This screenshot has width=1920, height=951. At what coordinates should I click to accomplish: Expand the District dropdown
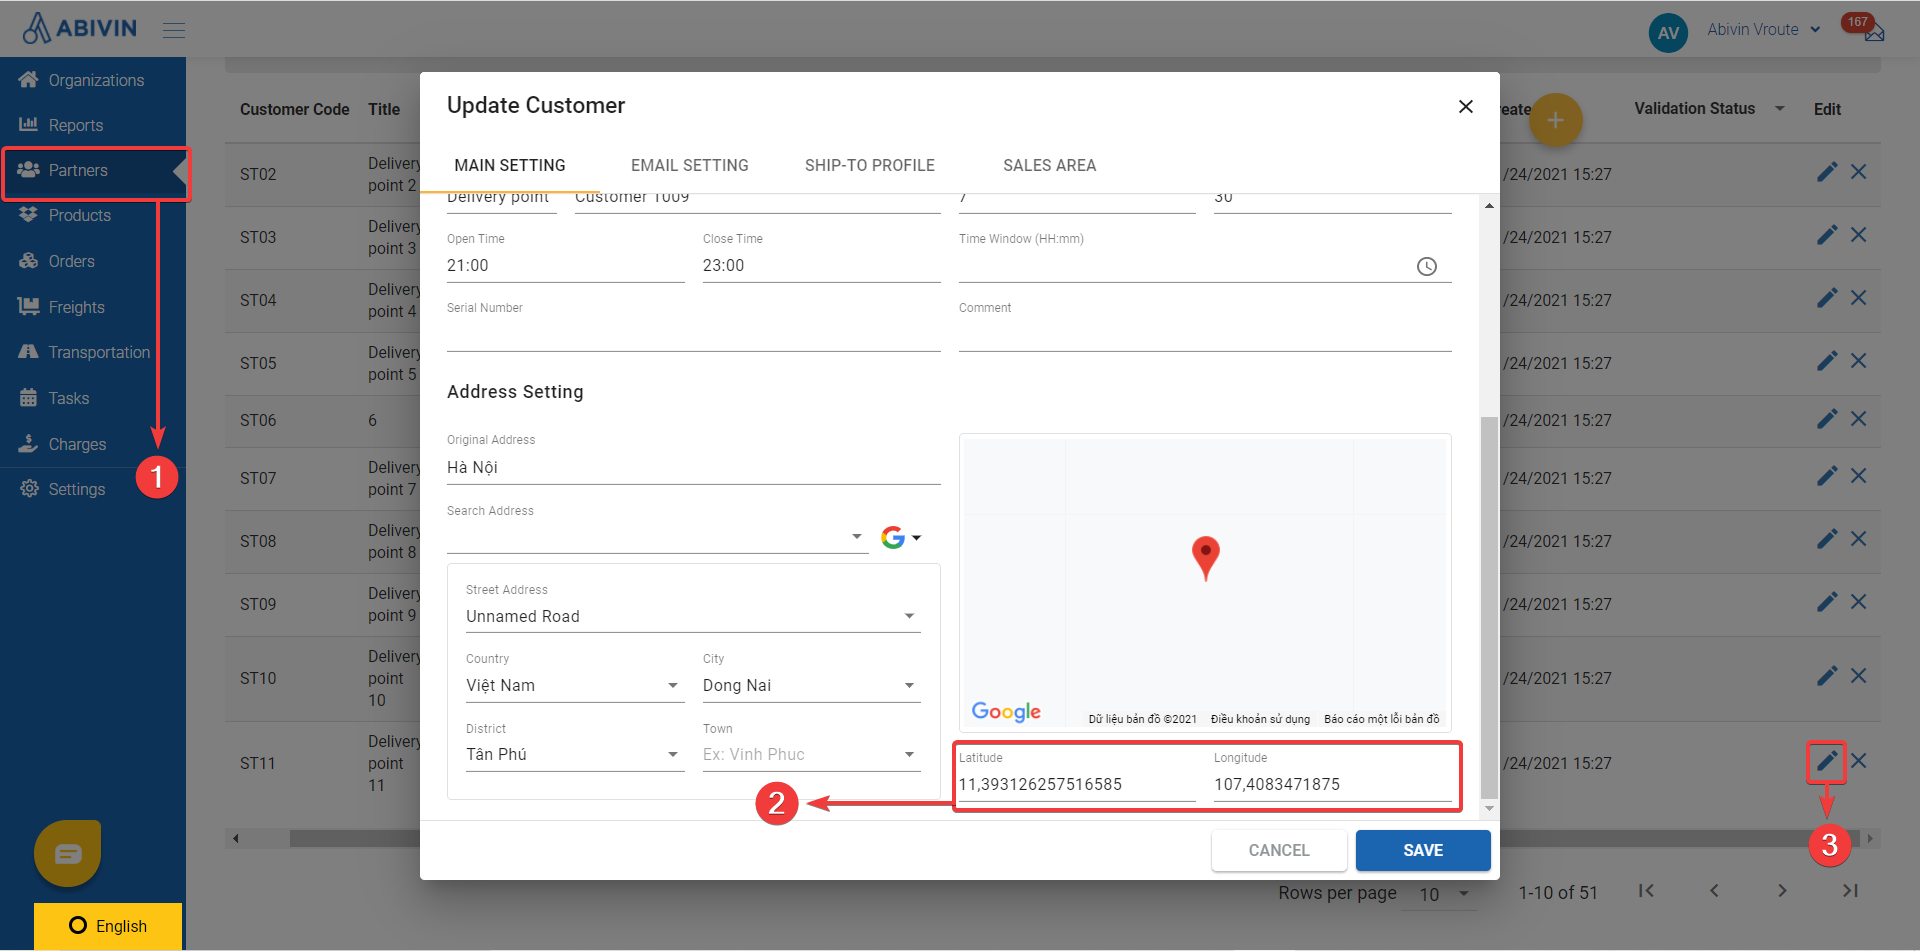(673, 754)
